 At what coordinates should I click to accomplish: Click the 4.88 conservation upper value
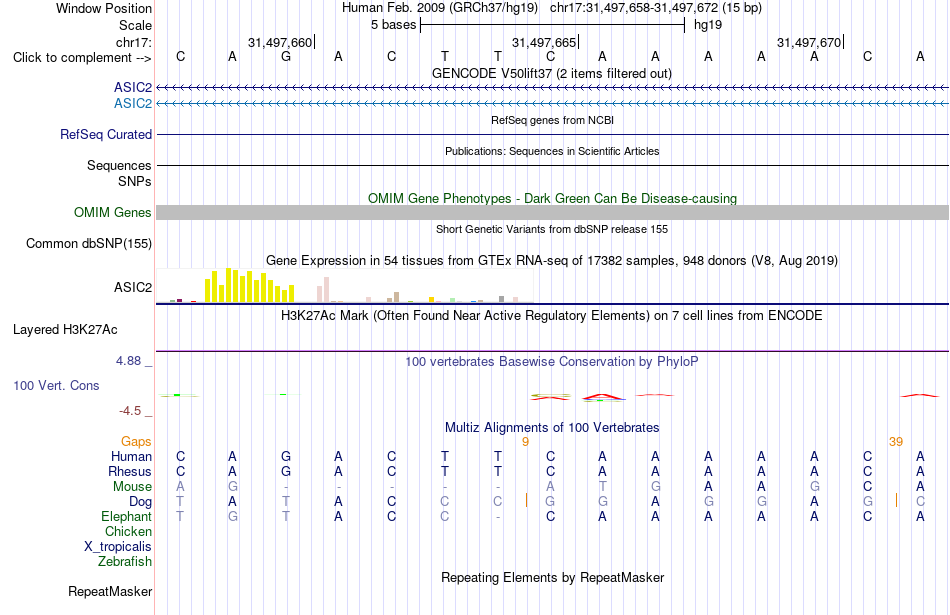(x=128, y=361)
